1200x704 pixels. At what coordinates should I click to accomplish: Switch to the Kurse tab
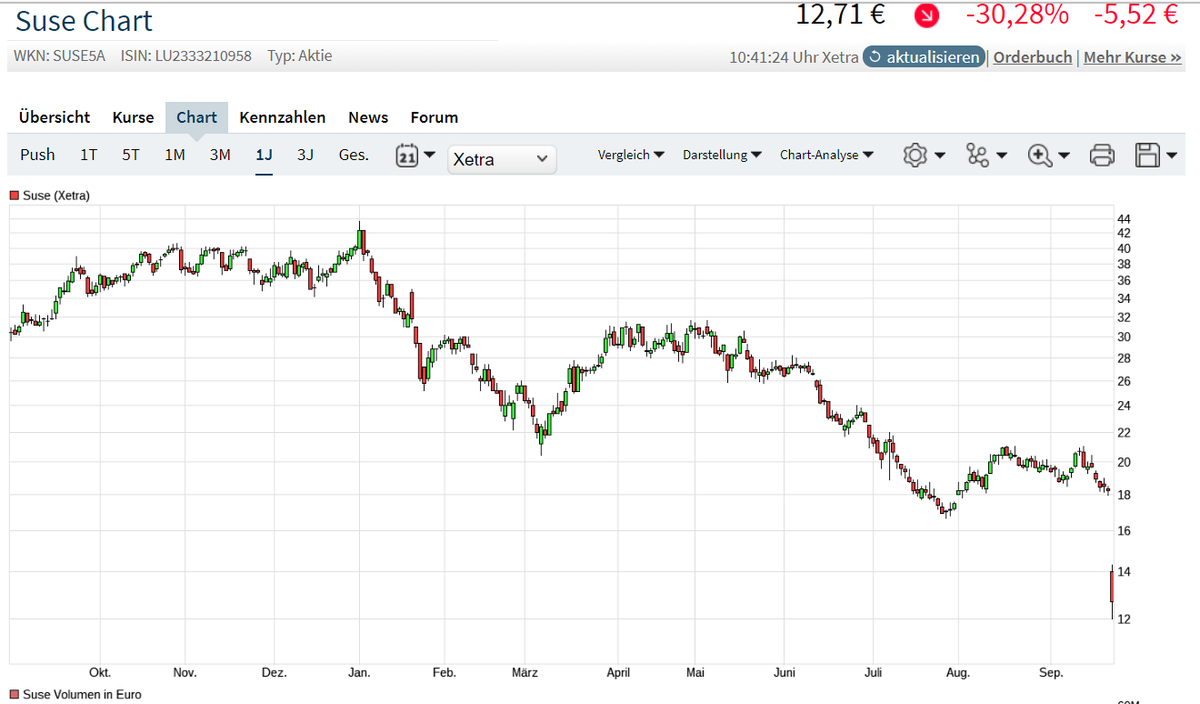coord(133,117)
